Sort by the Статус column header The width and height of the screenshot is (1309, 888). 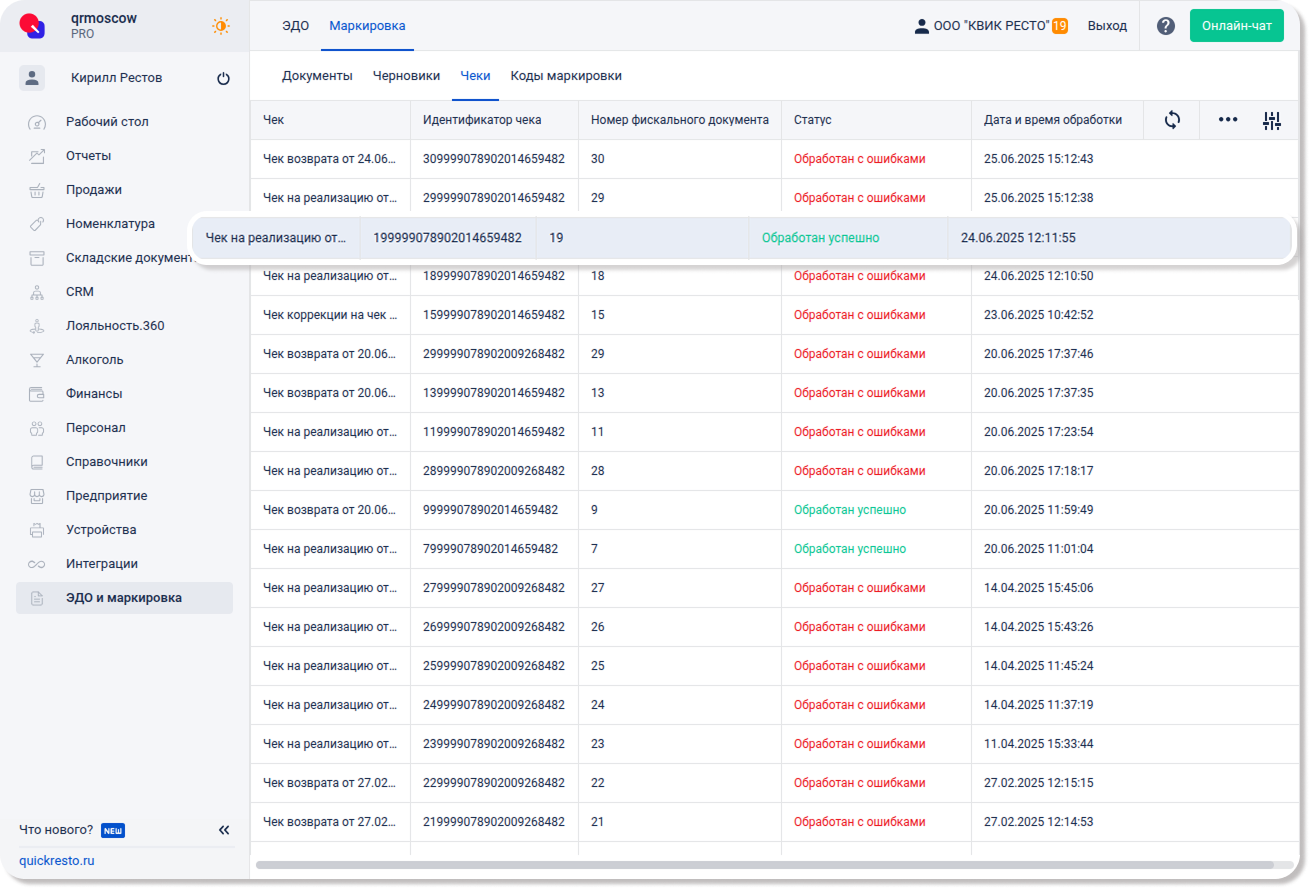point(813,120)
